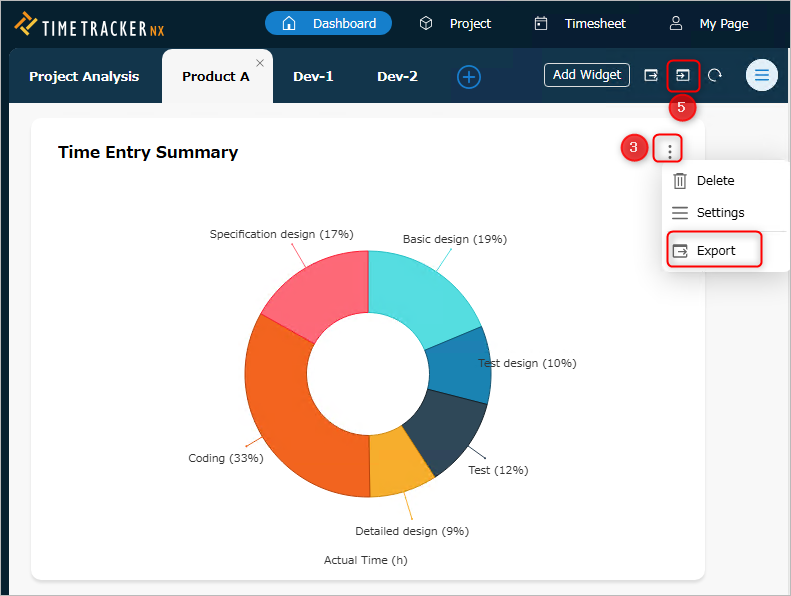
Task: Switch to the Project Analysis tab
Action: pos(84,76)
